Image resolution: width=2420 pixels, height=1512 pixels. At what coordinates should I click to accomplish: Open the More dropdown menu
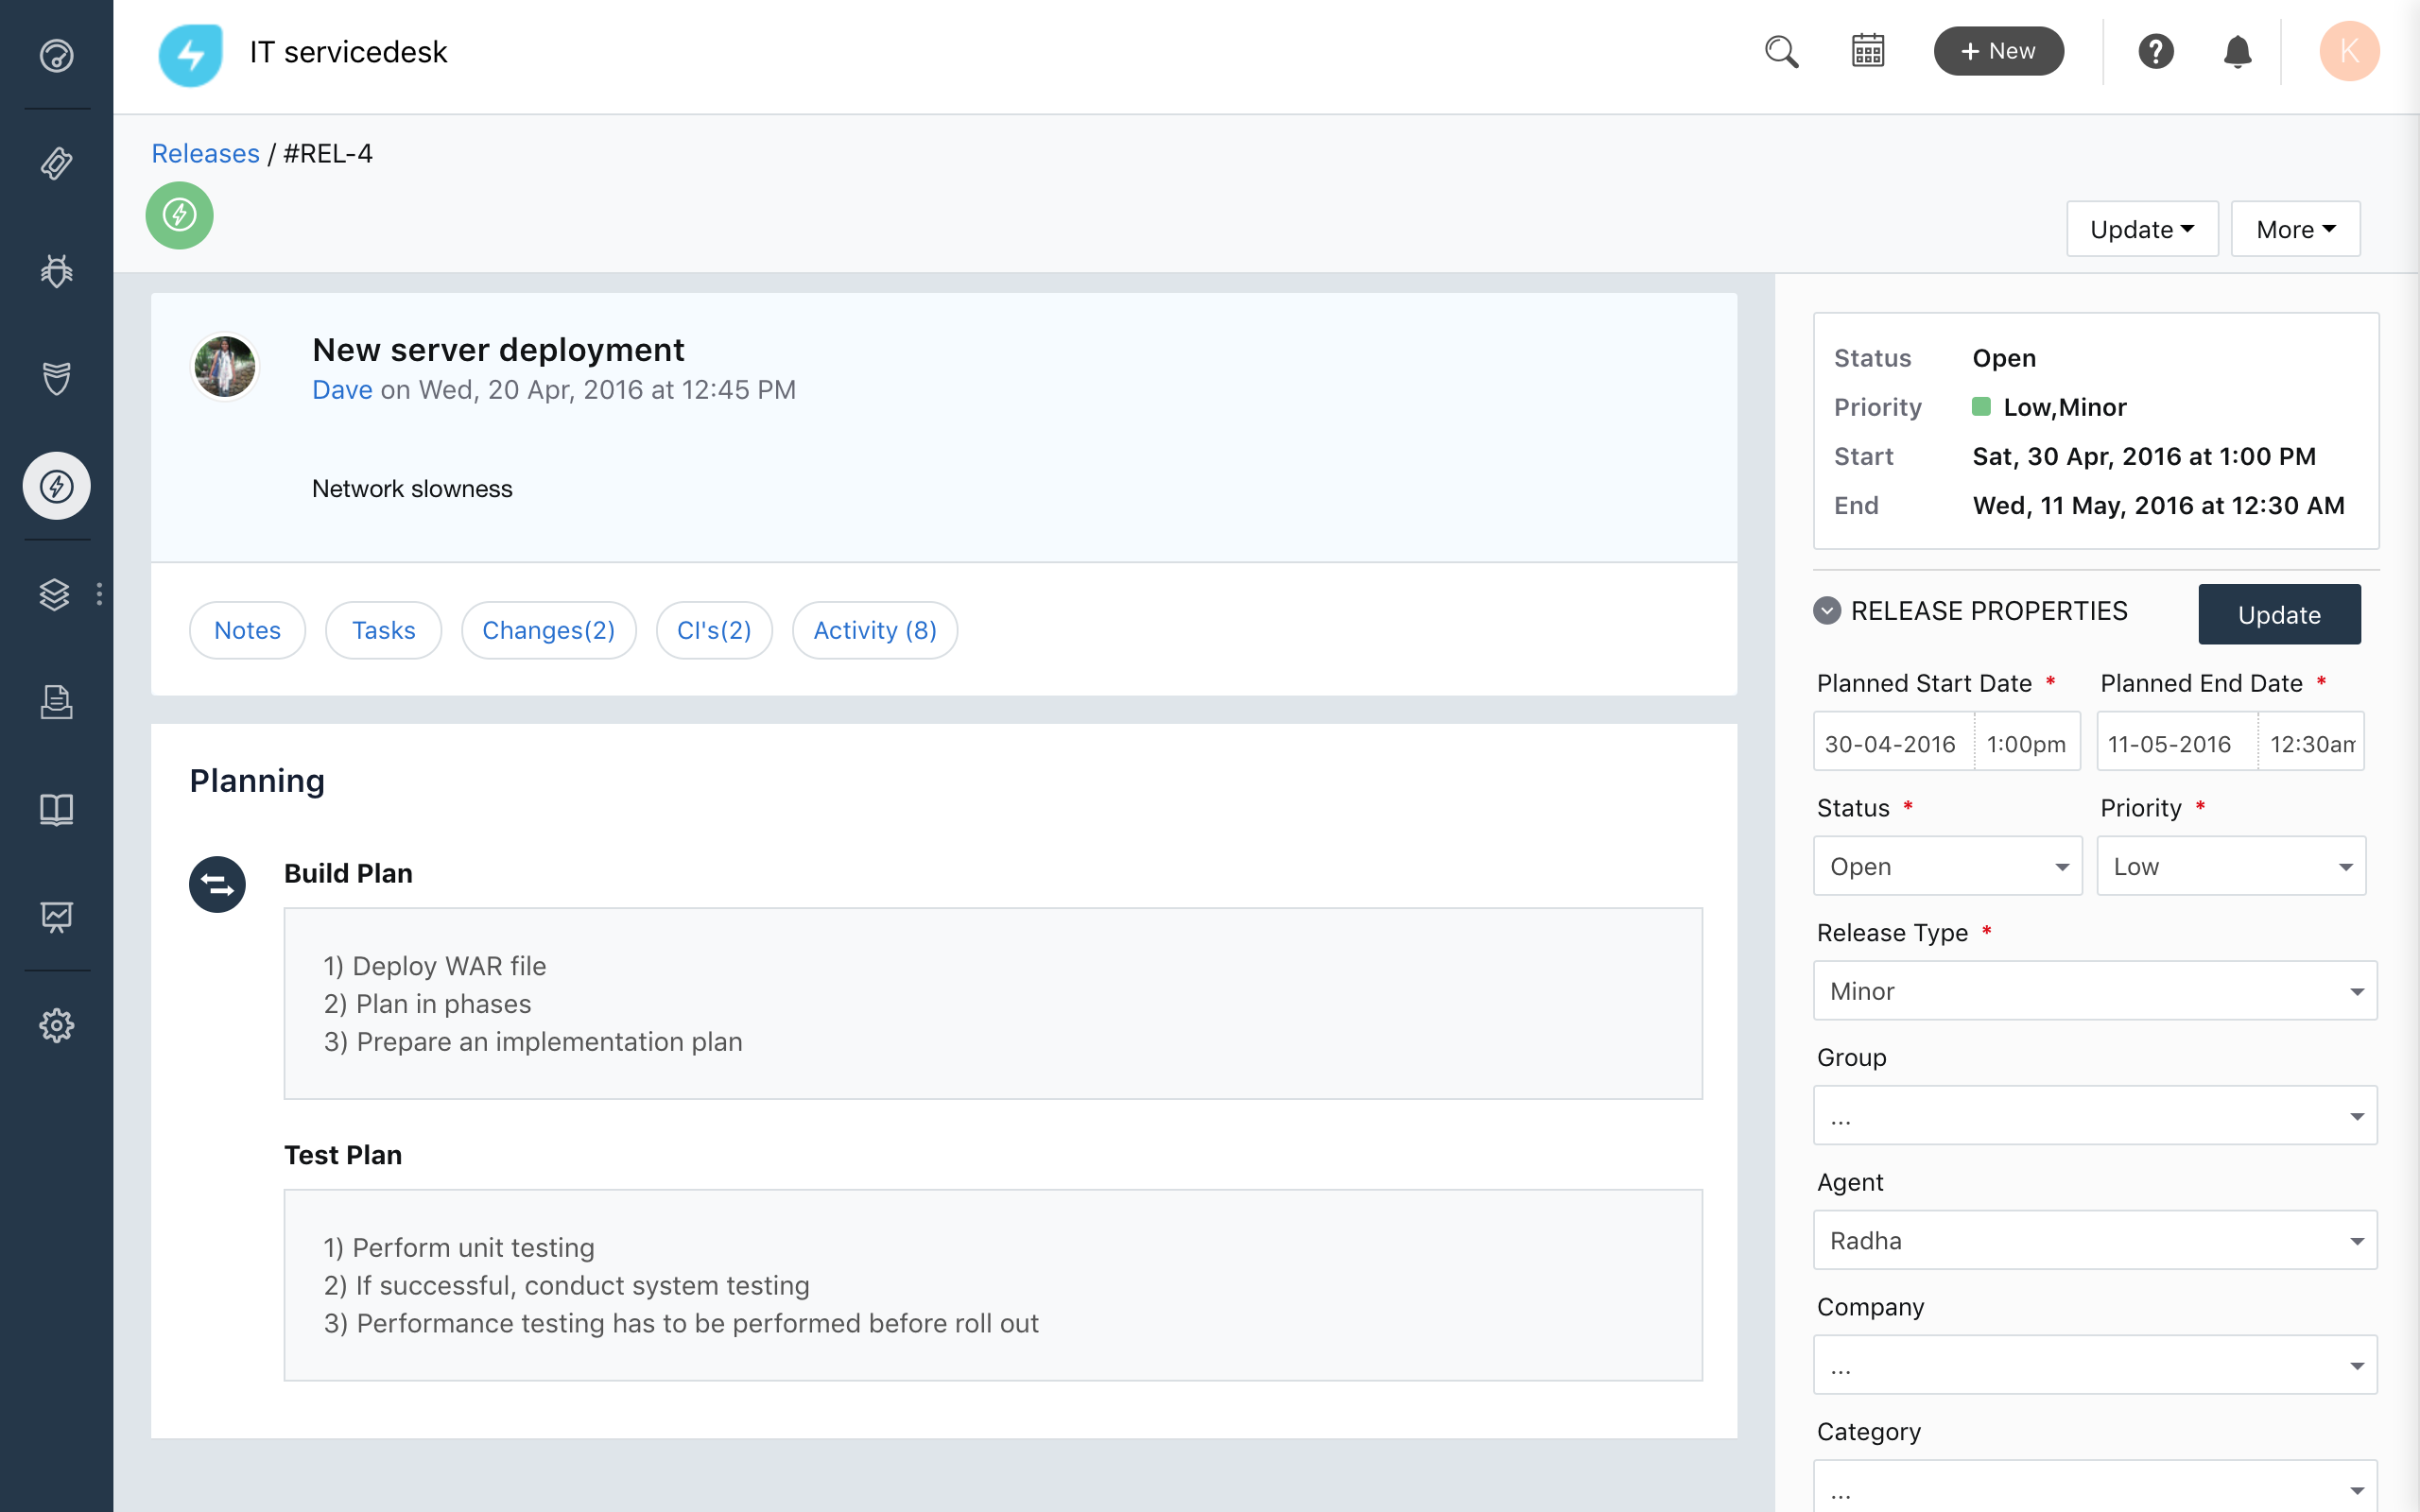[2295, 229]
